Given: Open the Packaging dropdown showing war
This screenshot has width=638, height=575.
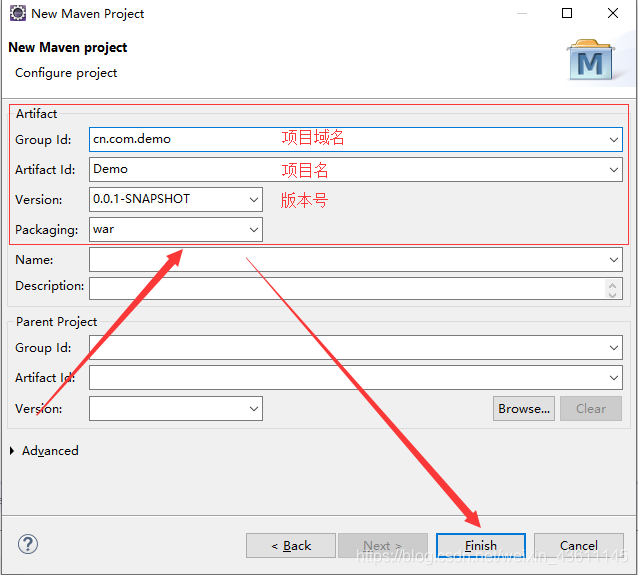Looking at the screenshot, I should [x=254, y=230].
